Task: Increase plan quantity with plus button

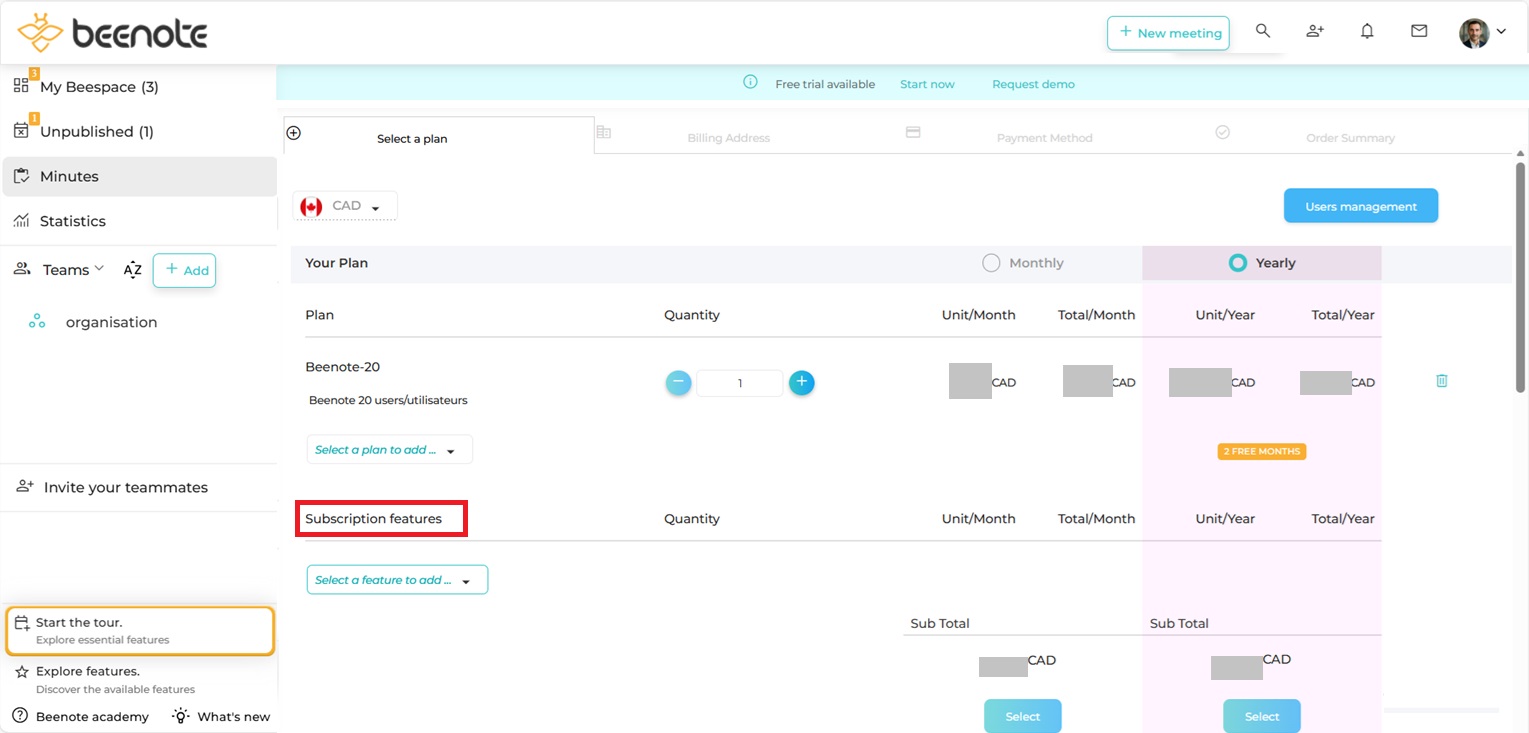Action: tap(801, 382)
